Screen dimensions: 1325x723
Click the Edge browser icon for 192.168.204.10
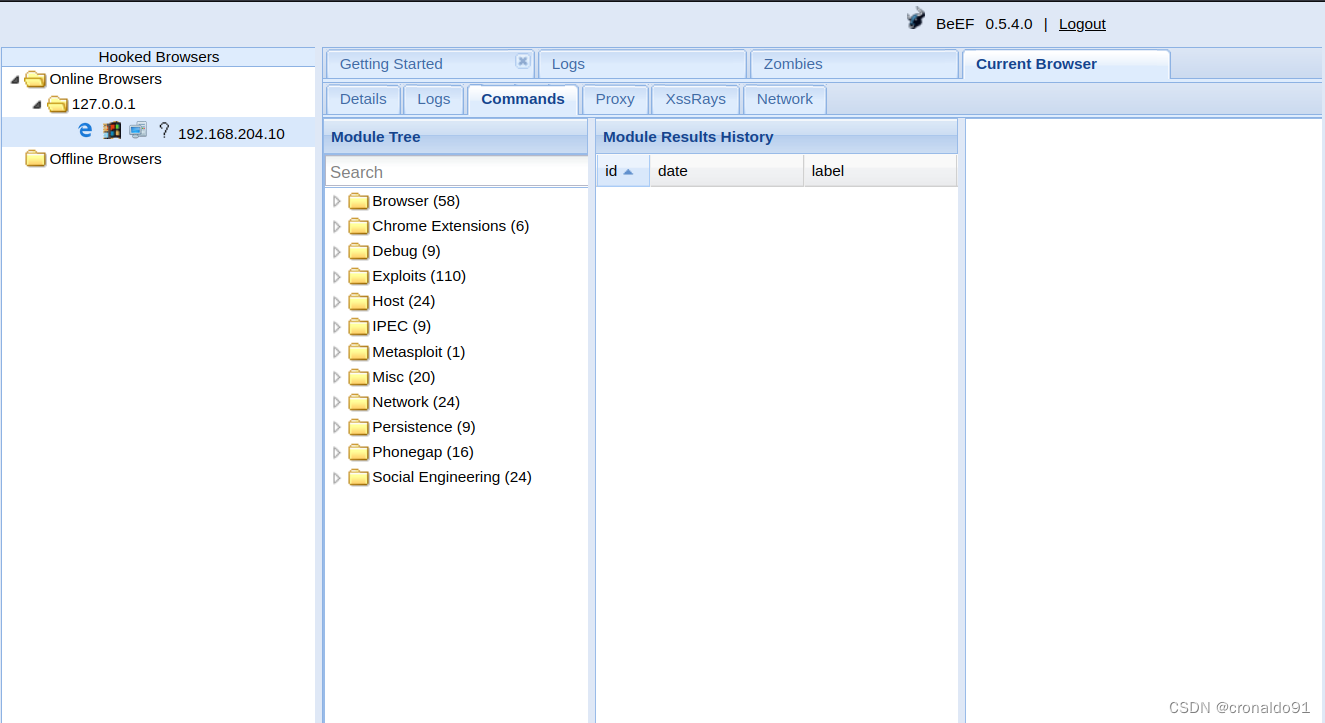tap(85, 130)
